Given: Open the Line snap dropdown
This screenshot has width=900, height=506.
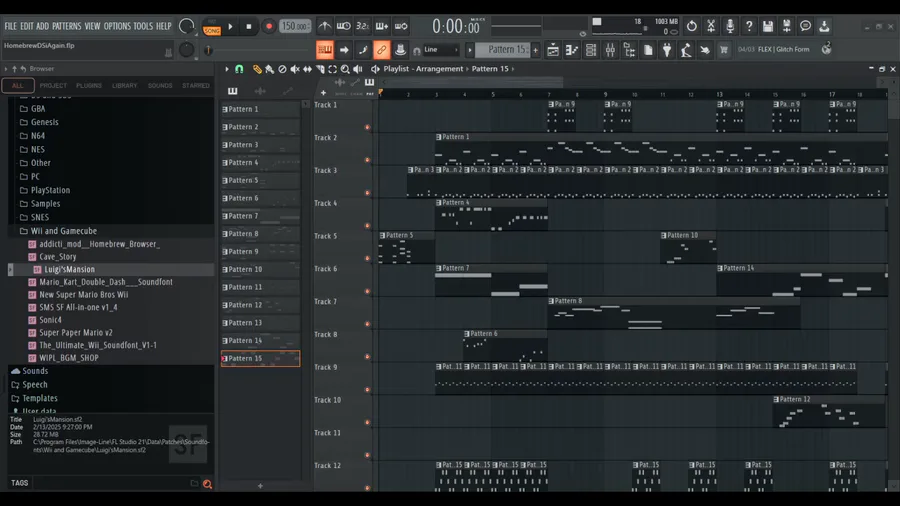Looking at the screenshot, I should 441,50.
